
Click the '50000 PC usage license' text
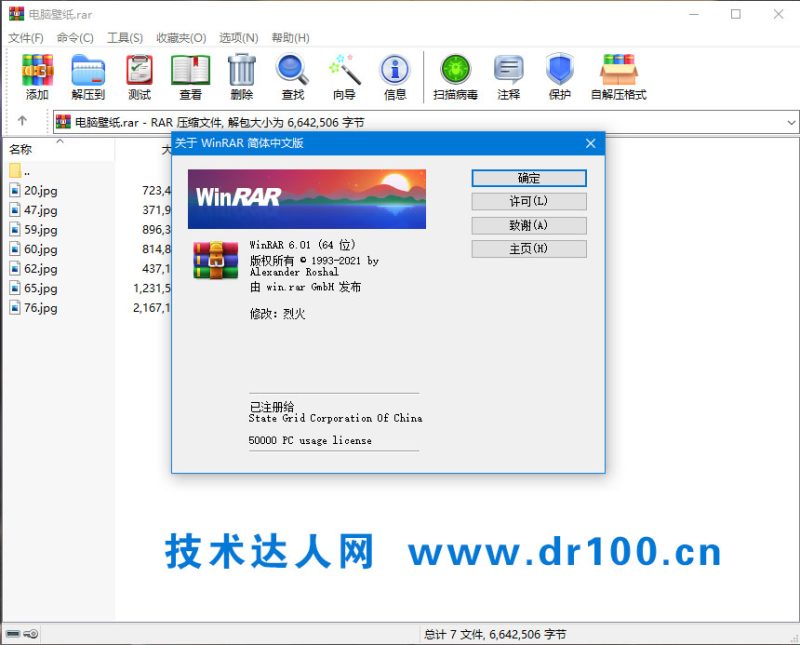pos(310,440)
